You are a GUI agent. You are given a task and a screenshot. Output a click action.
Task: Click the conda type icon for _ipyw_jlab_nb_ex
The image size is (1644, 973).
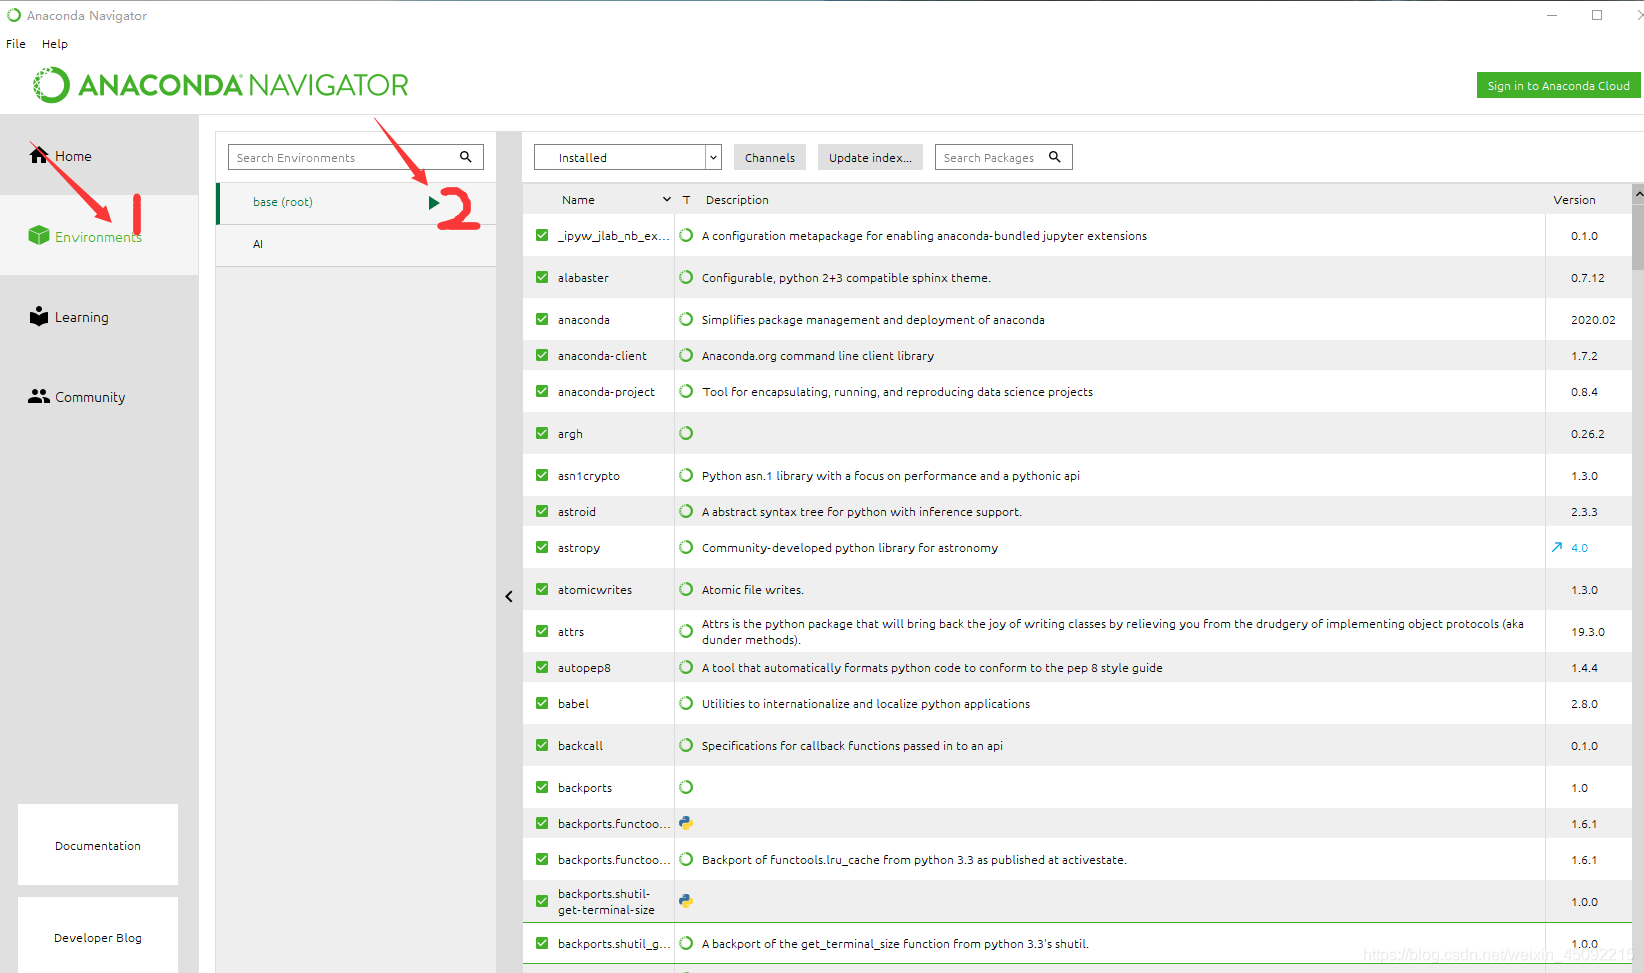(x=686, y=235)
